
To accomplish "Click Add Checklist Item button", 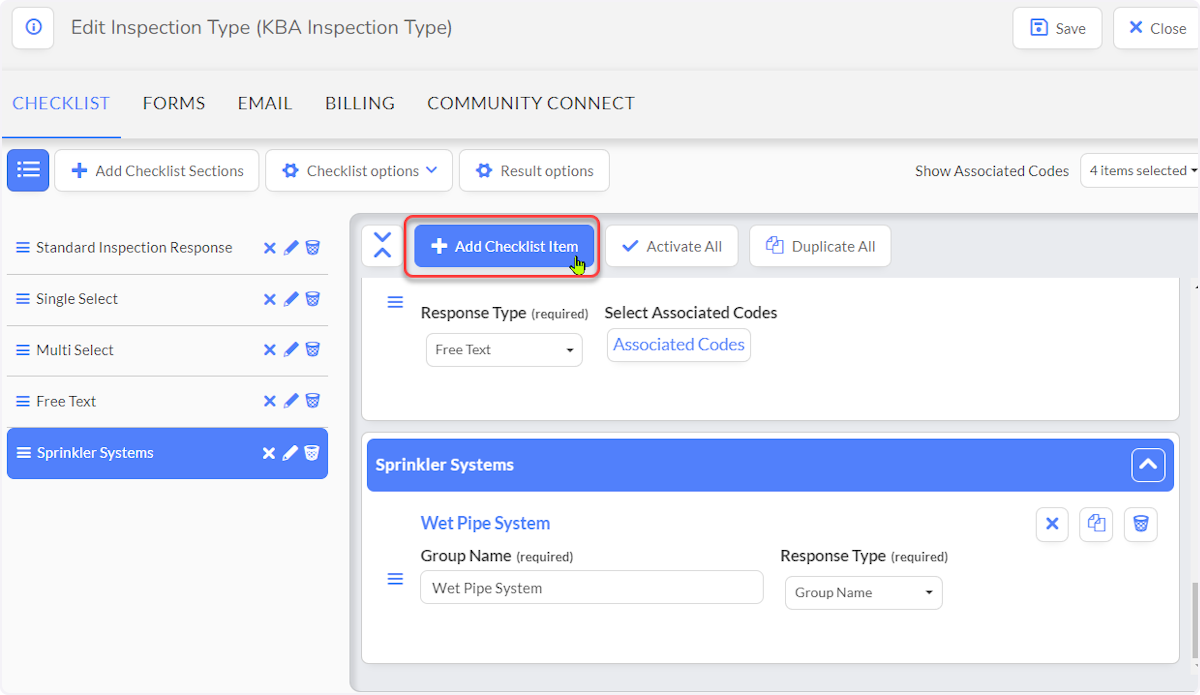I will 504,246.
